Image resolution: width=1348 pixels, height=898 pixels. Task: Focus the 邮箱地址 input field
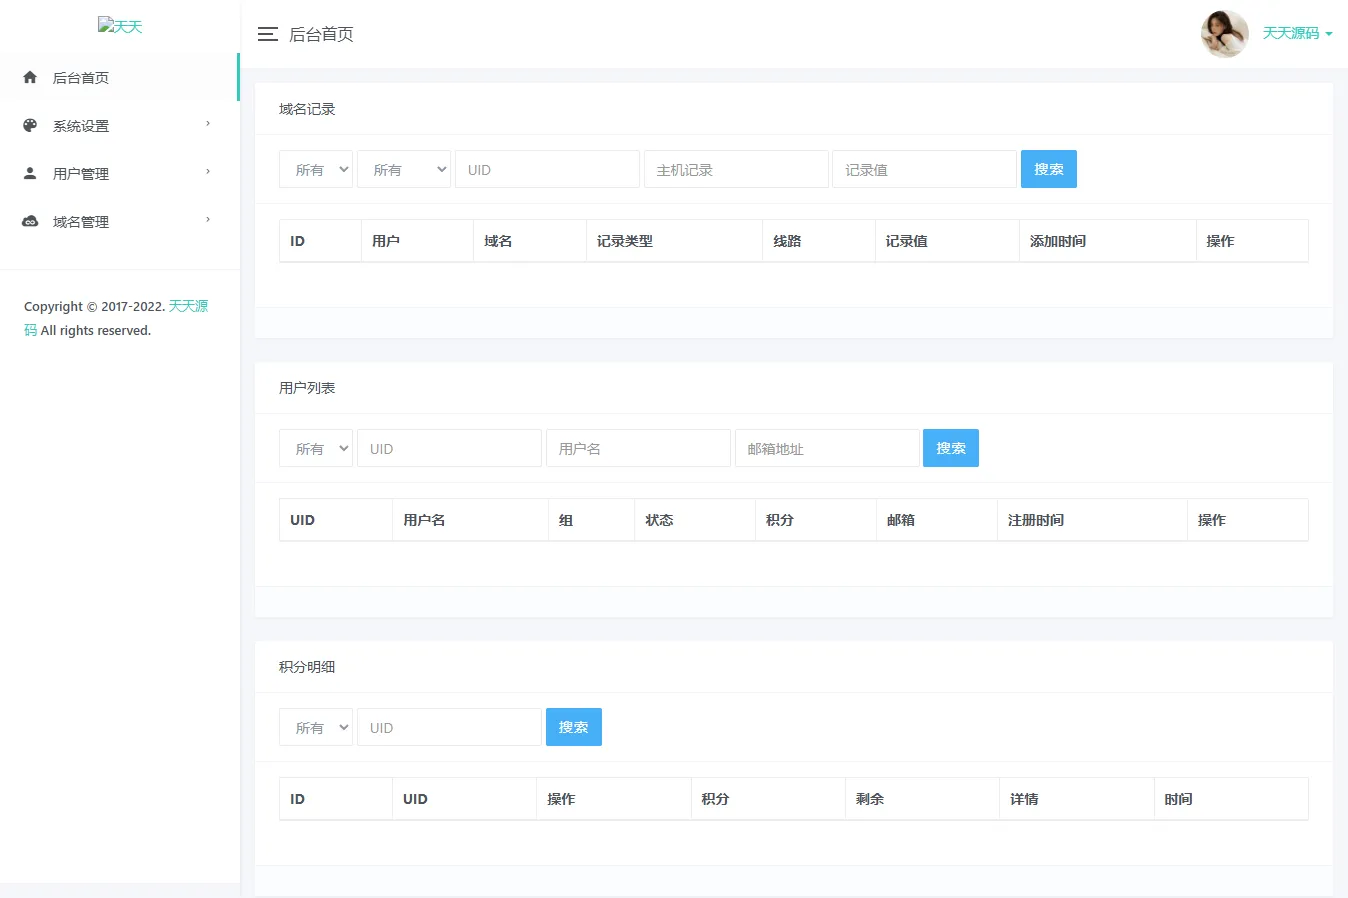point(827,448)
